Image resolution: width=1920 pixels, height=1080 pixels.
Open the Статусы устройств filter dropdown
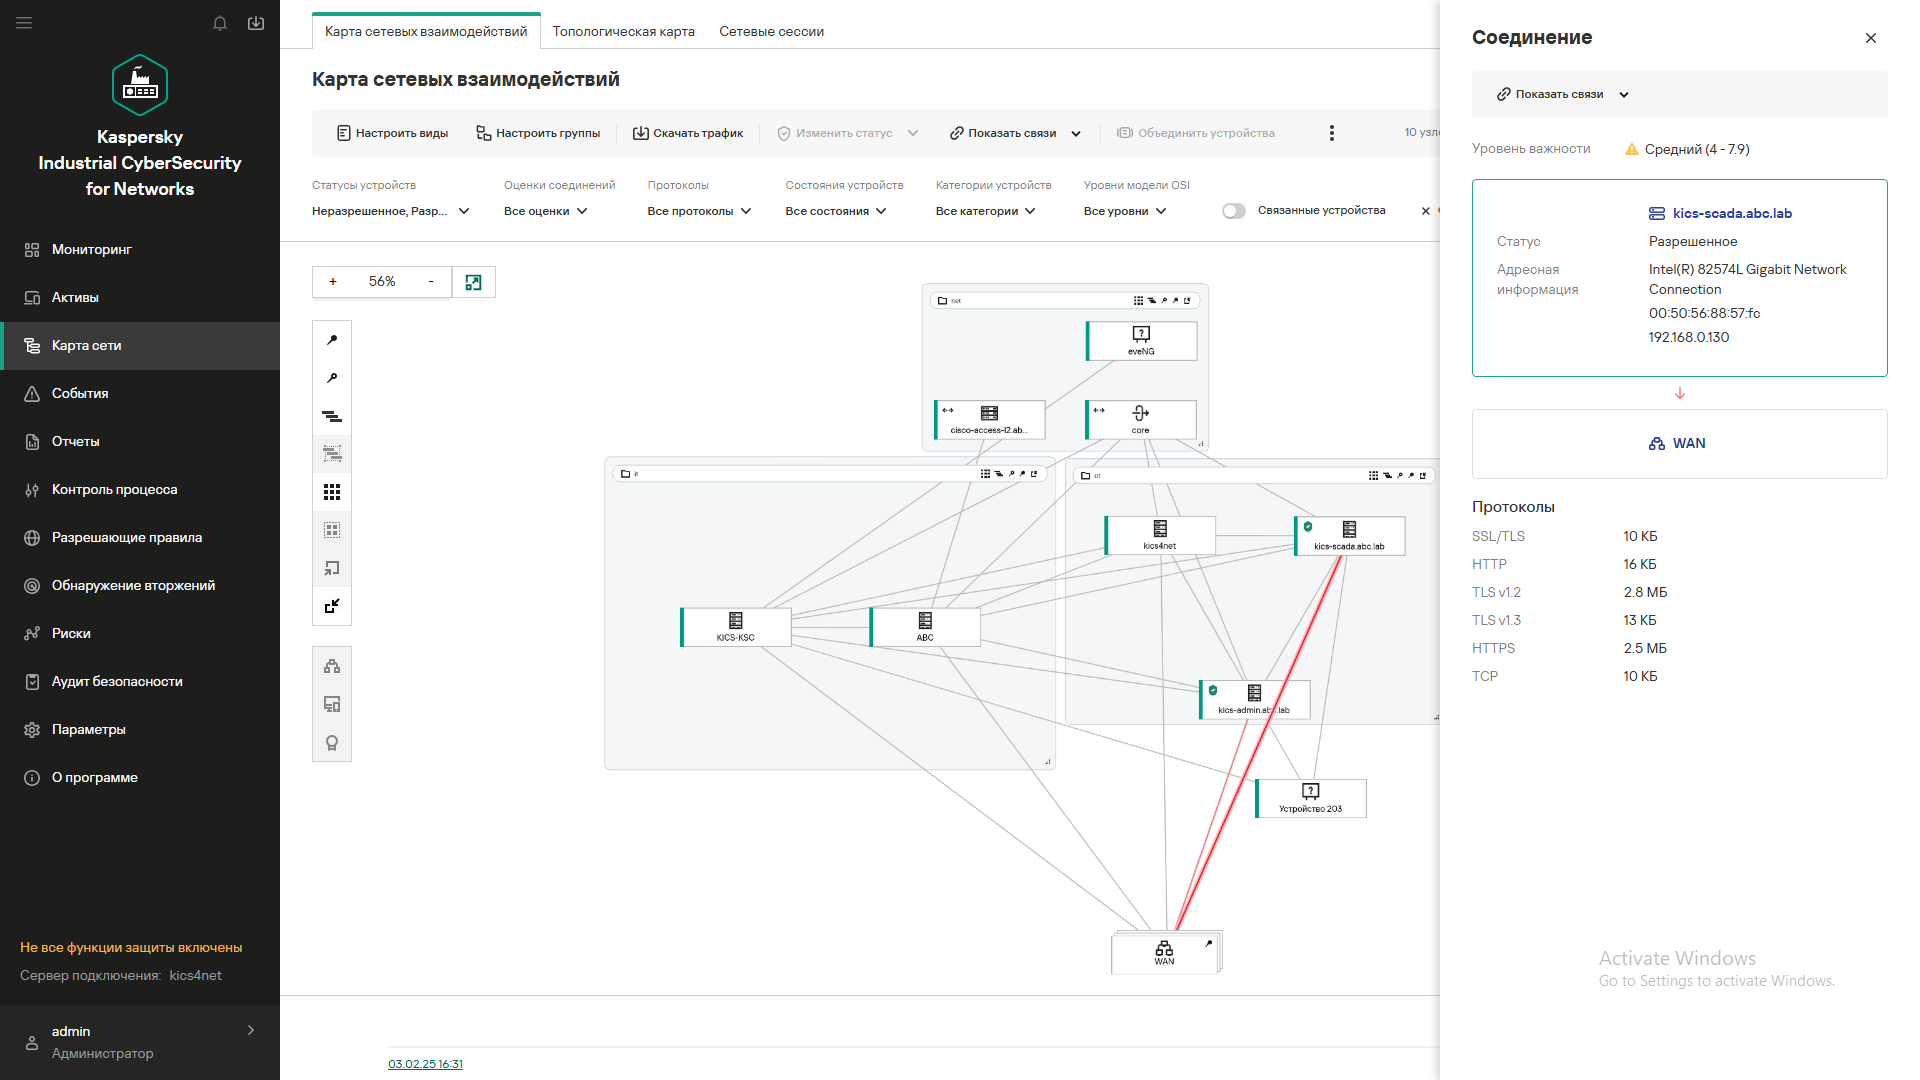coord(391,211)
